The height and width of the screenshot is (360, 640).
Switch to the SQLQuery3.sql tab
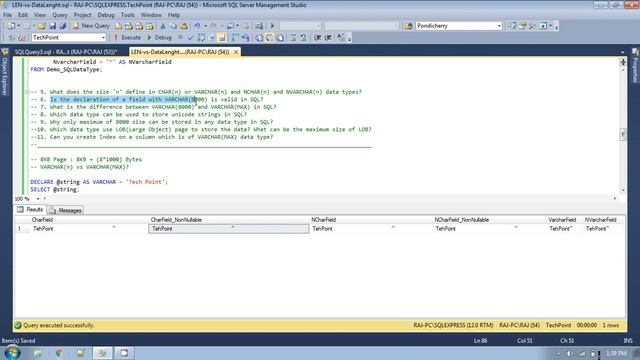pyautogui.click(x=66, y=52)
